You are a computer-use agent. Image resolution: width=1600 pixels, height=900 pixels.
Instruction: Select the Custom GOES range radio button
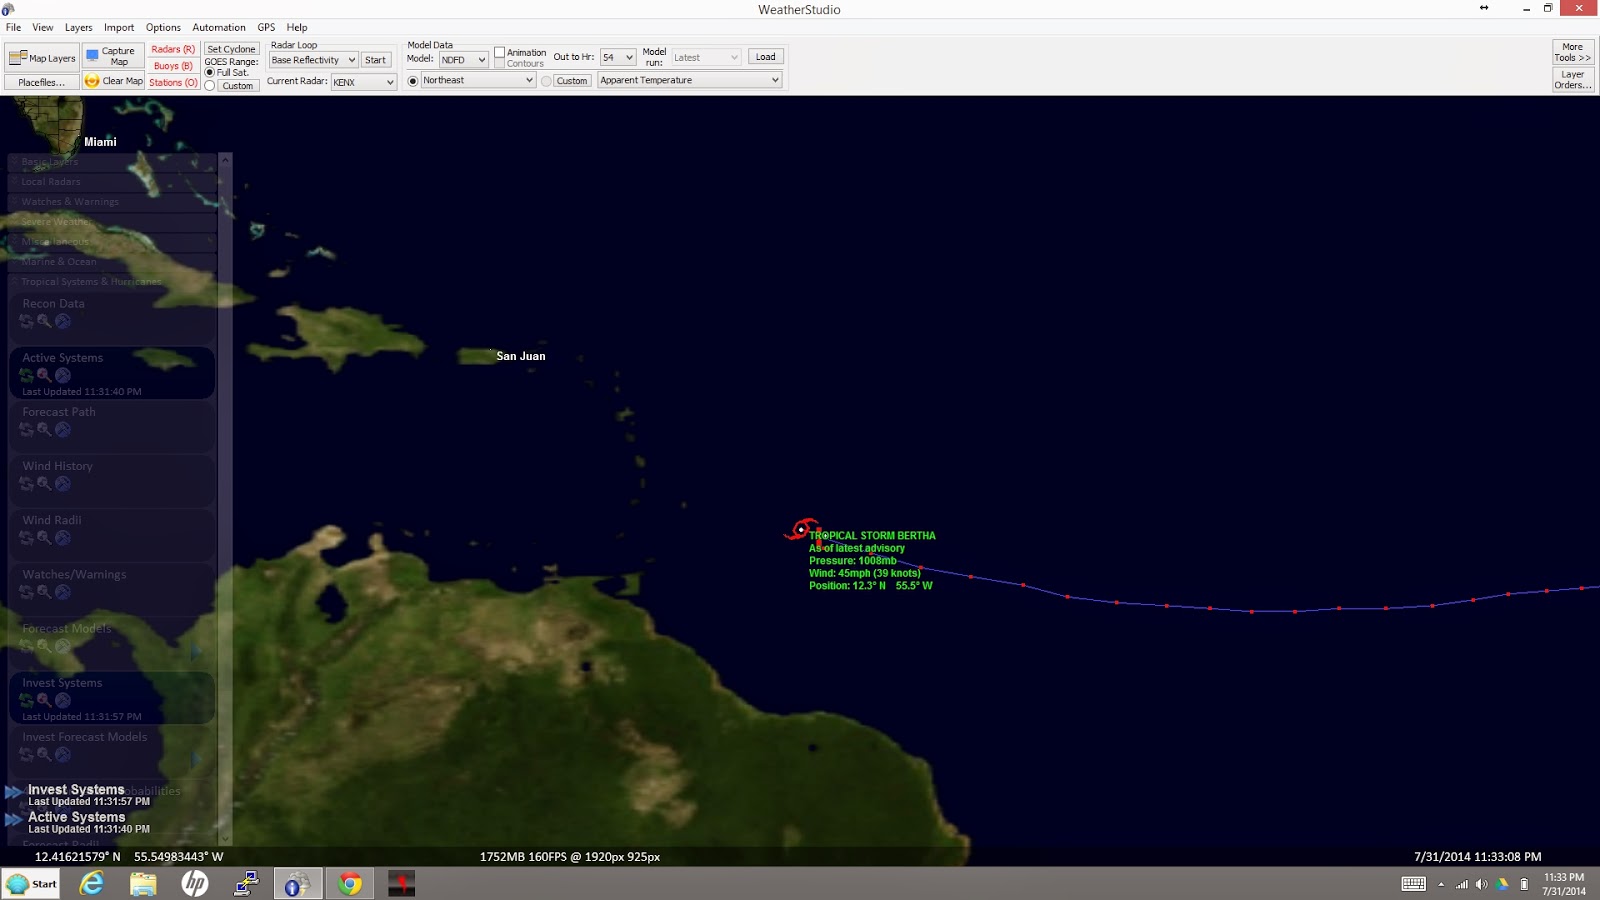210,86
